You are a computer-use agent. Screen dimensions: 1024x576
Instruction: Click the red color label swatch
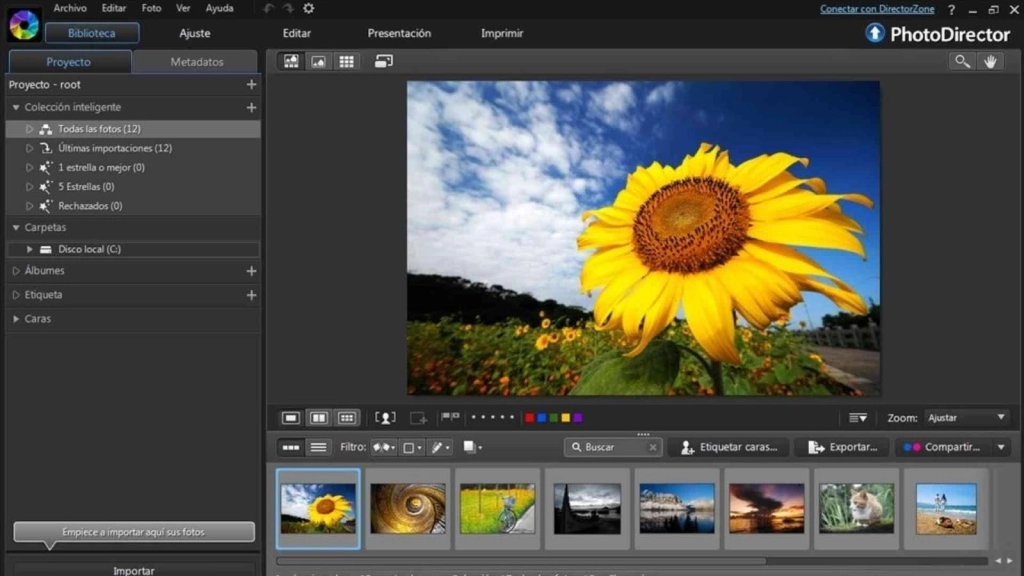pos(530,417)
